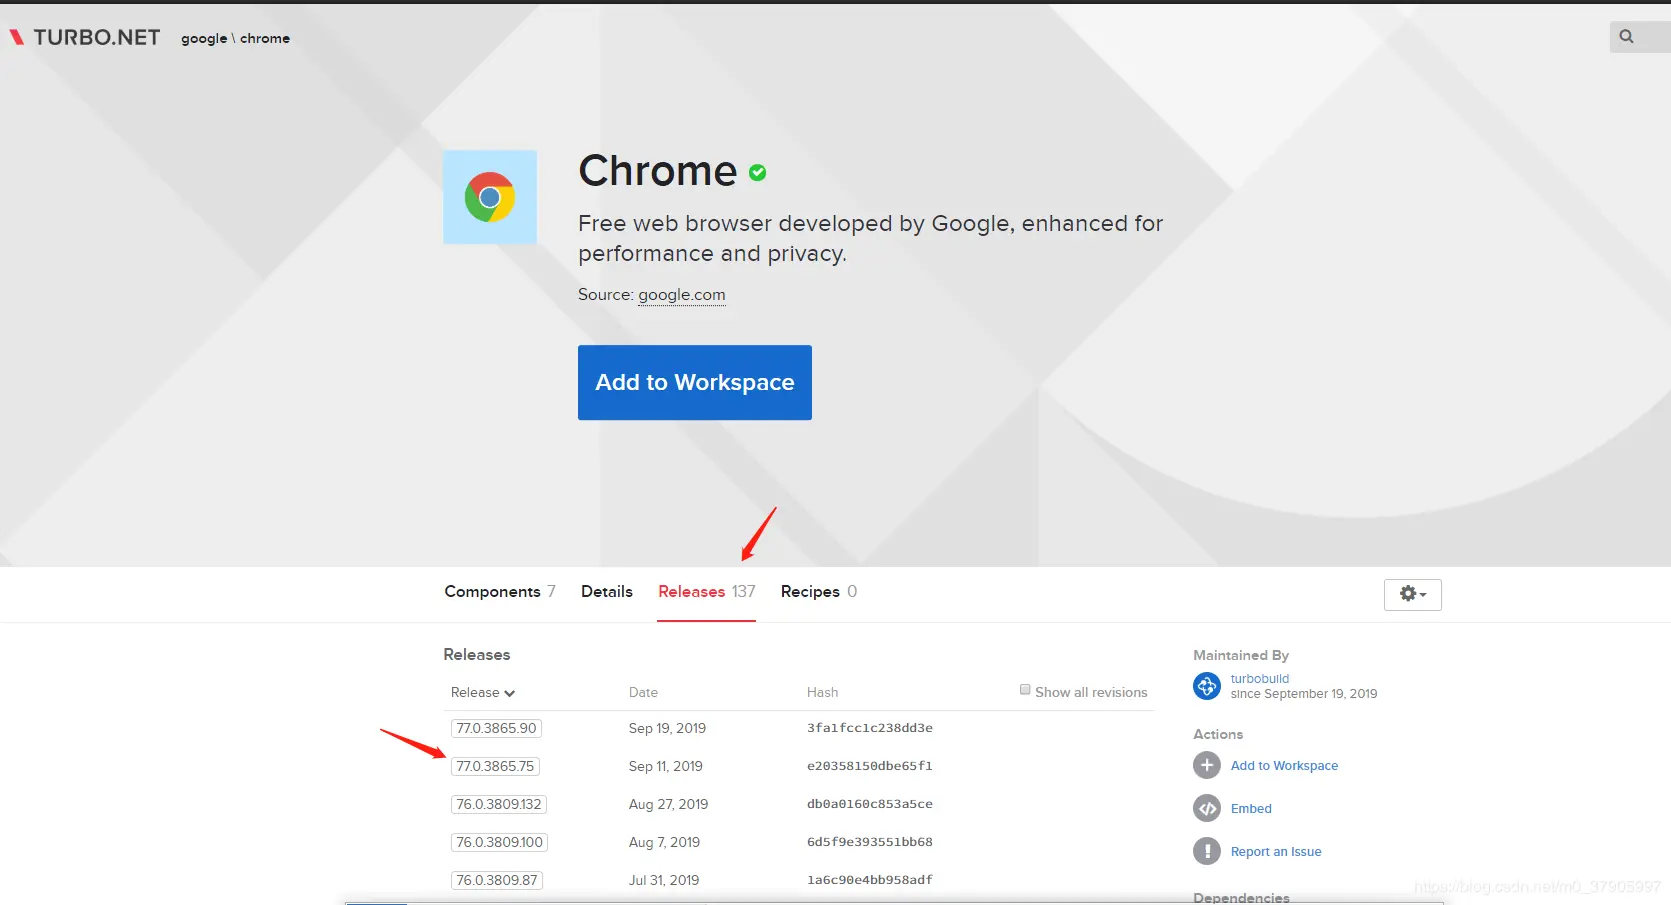Viewport: 1671px width, 905px height.
Task: Select the Releases tab
Action: (707, 592)
